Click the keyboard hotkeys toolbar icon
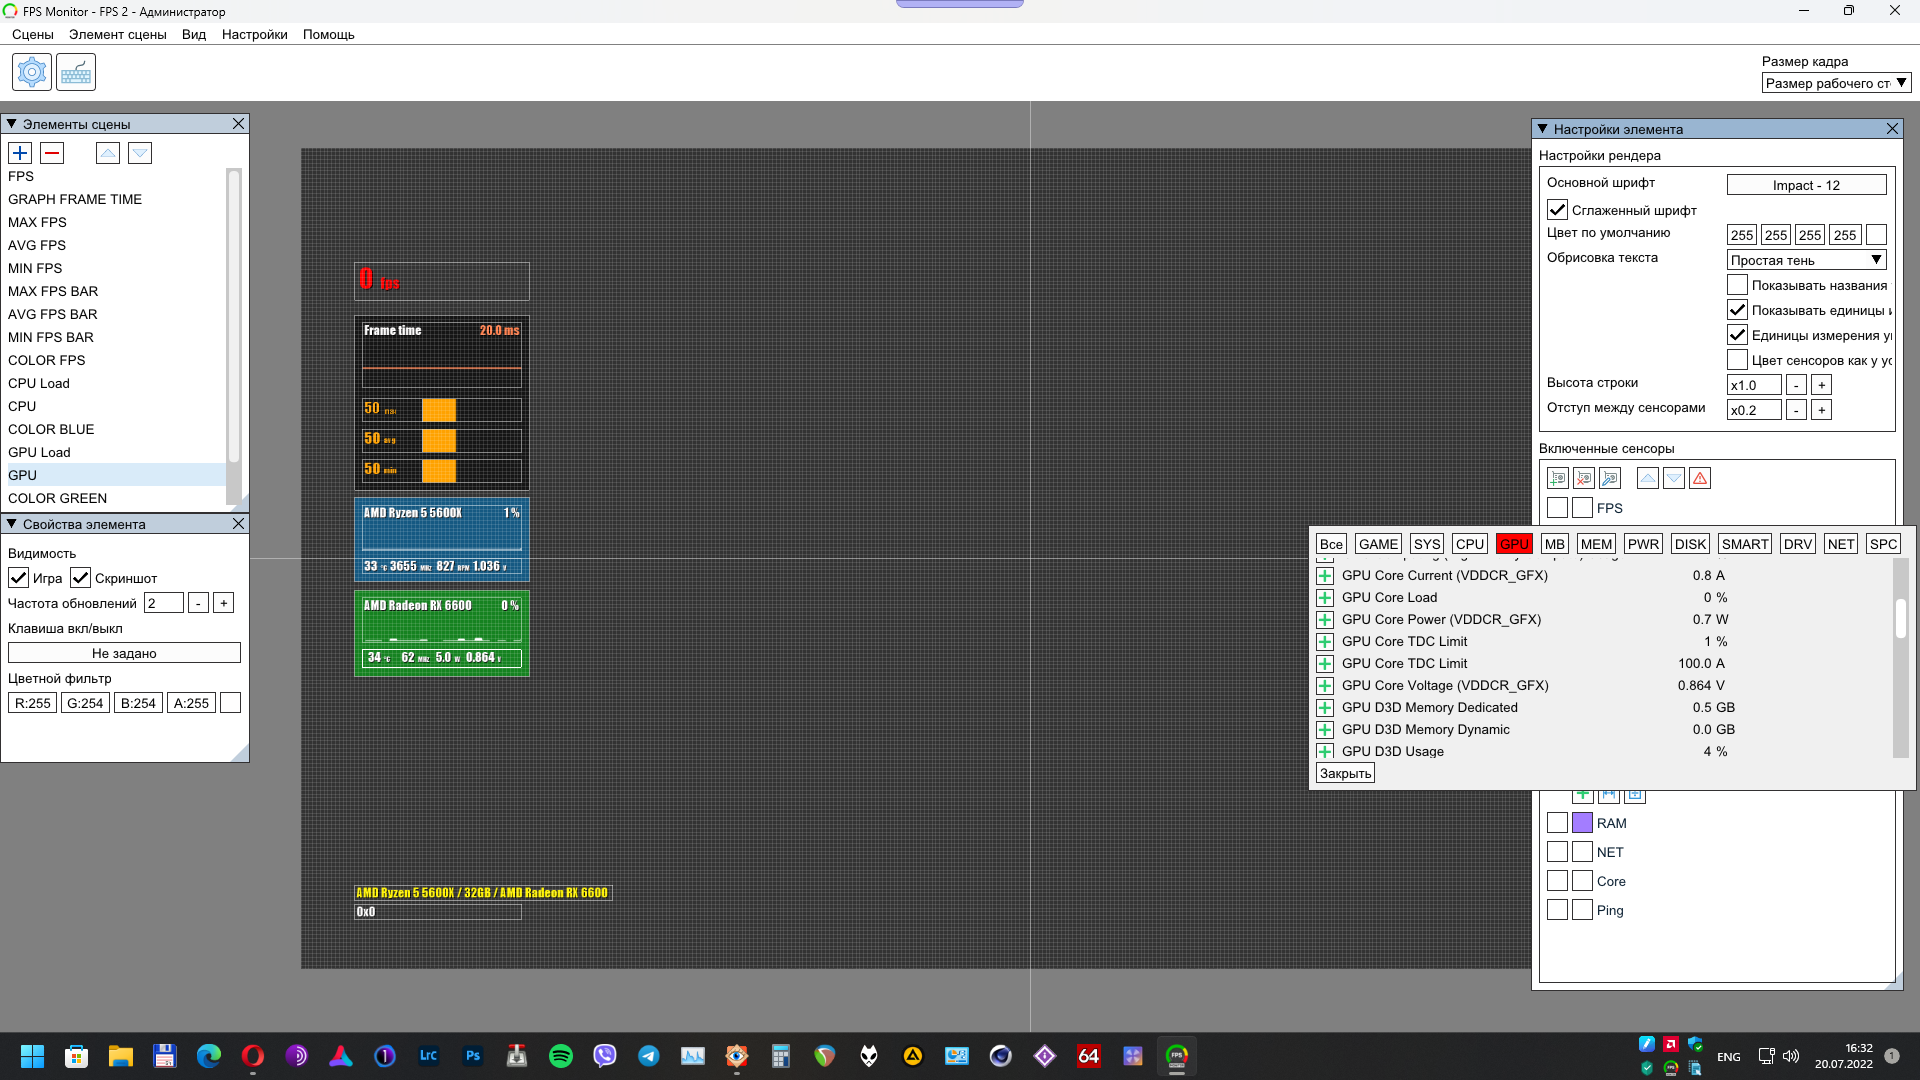Screen dimensions: 1920x1080 click(76, 72)
